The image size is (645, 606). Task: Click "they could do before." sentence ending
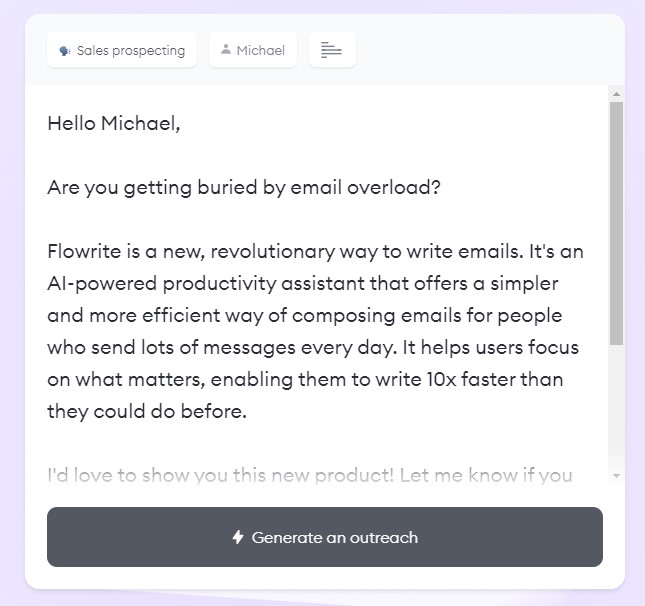(146, 411)
